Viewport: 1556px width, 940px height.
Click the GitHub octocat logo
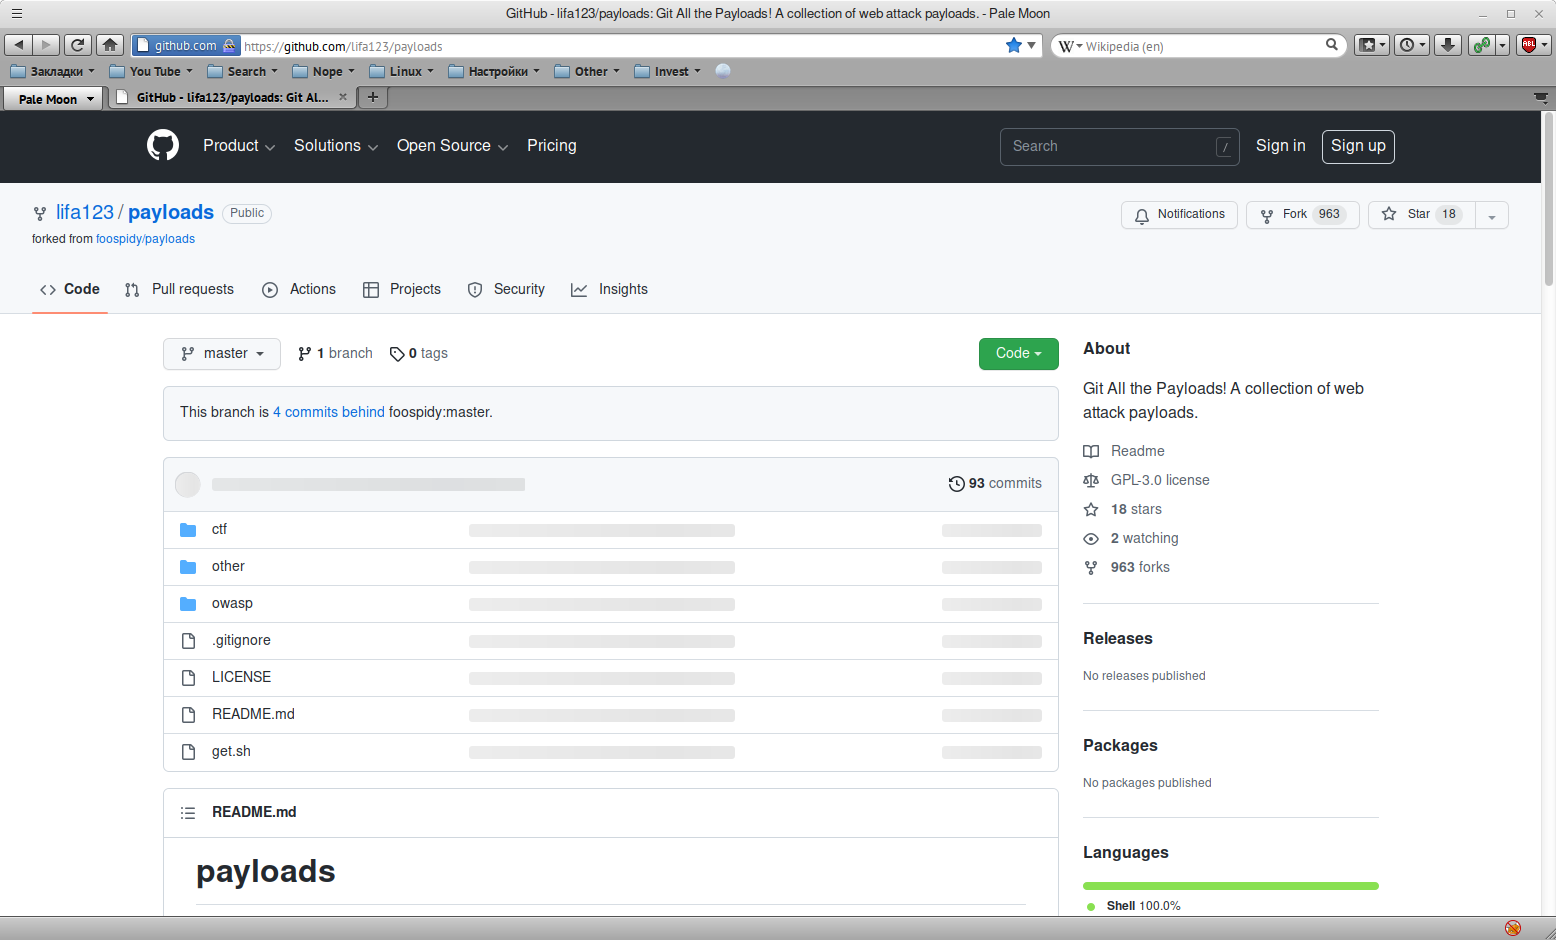163,146
